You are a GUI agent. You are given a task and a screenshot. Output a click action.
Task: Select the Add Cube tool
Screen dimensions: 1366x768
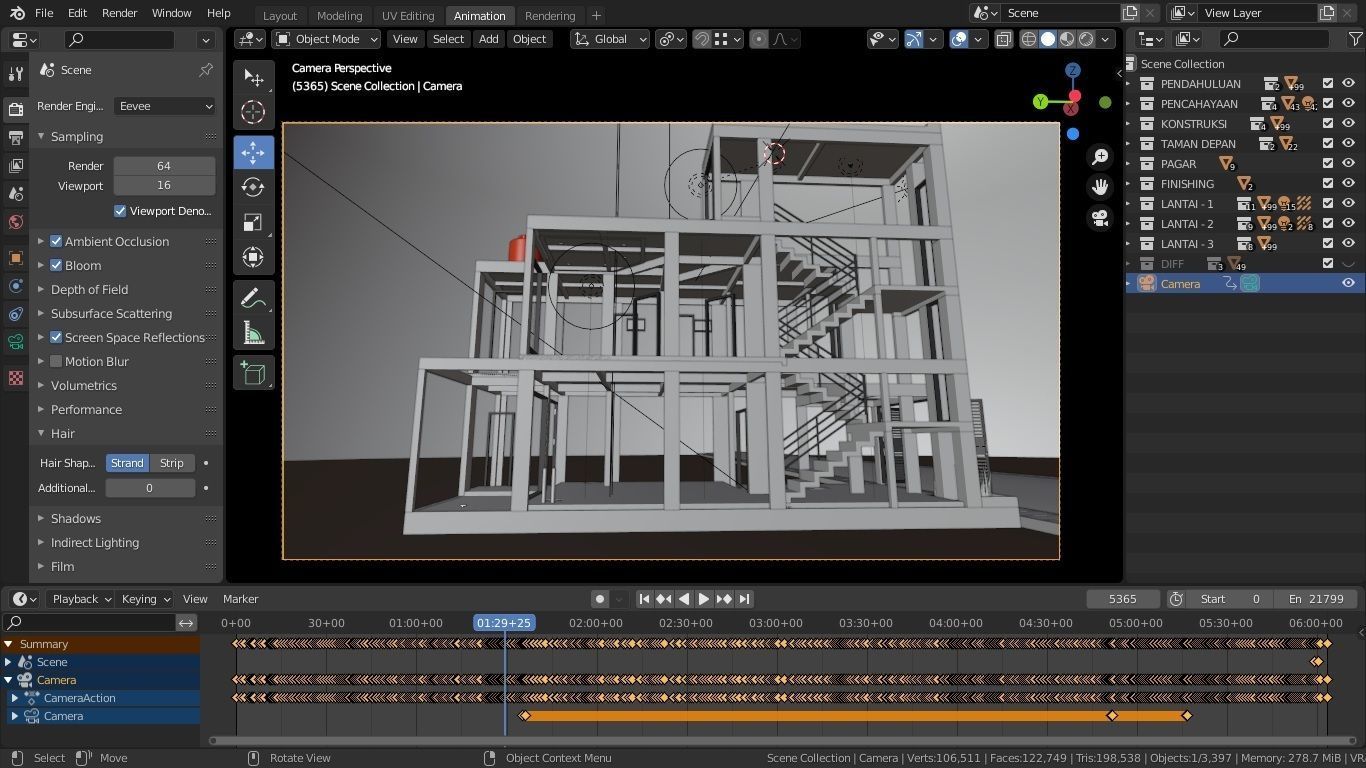253,374
